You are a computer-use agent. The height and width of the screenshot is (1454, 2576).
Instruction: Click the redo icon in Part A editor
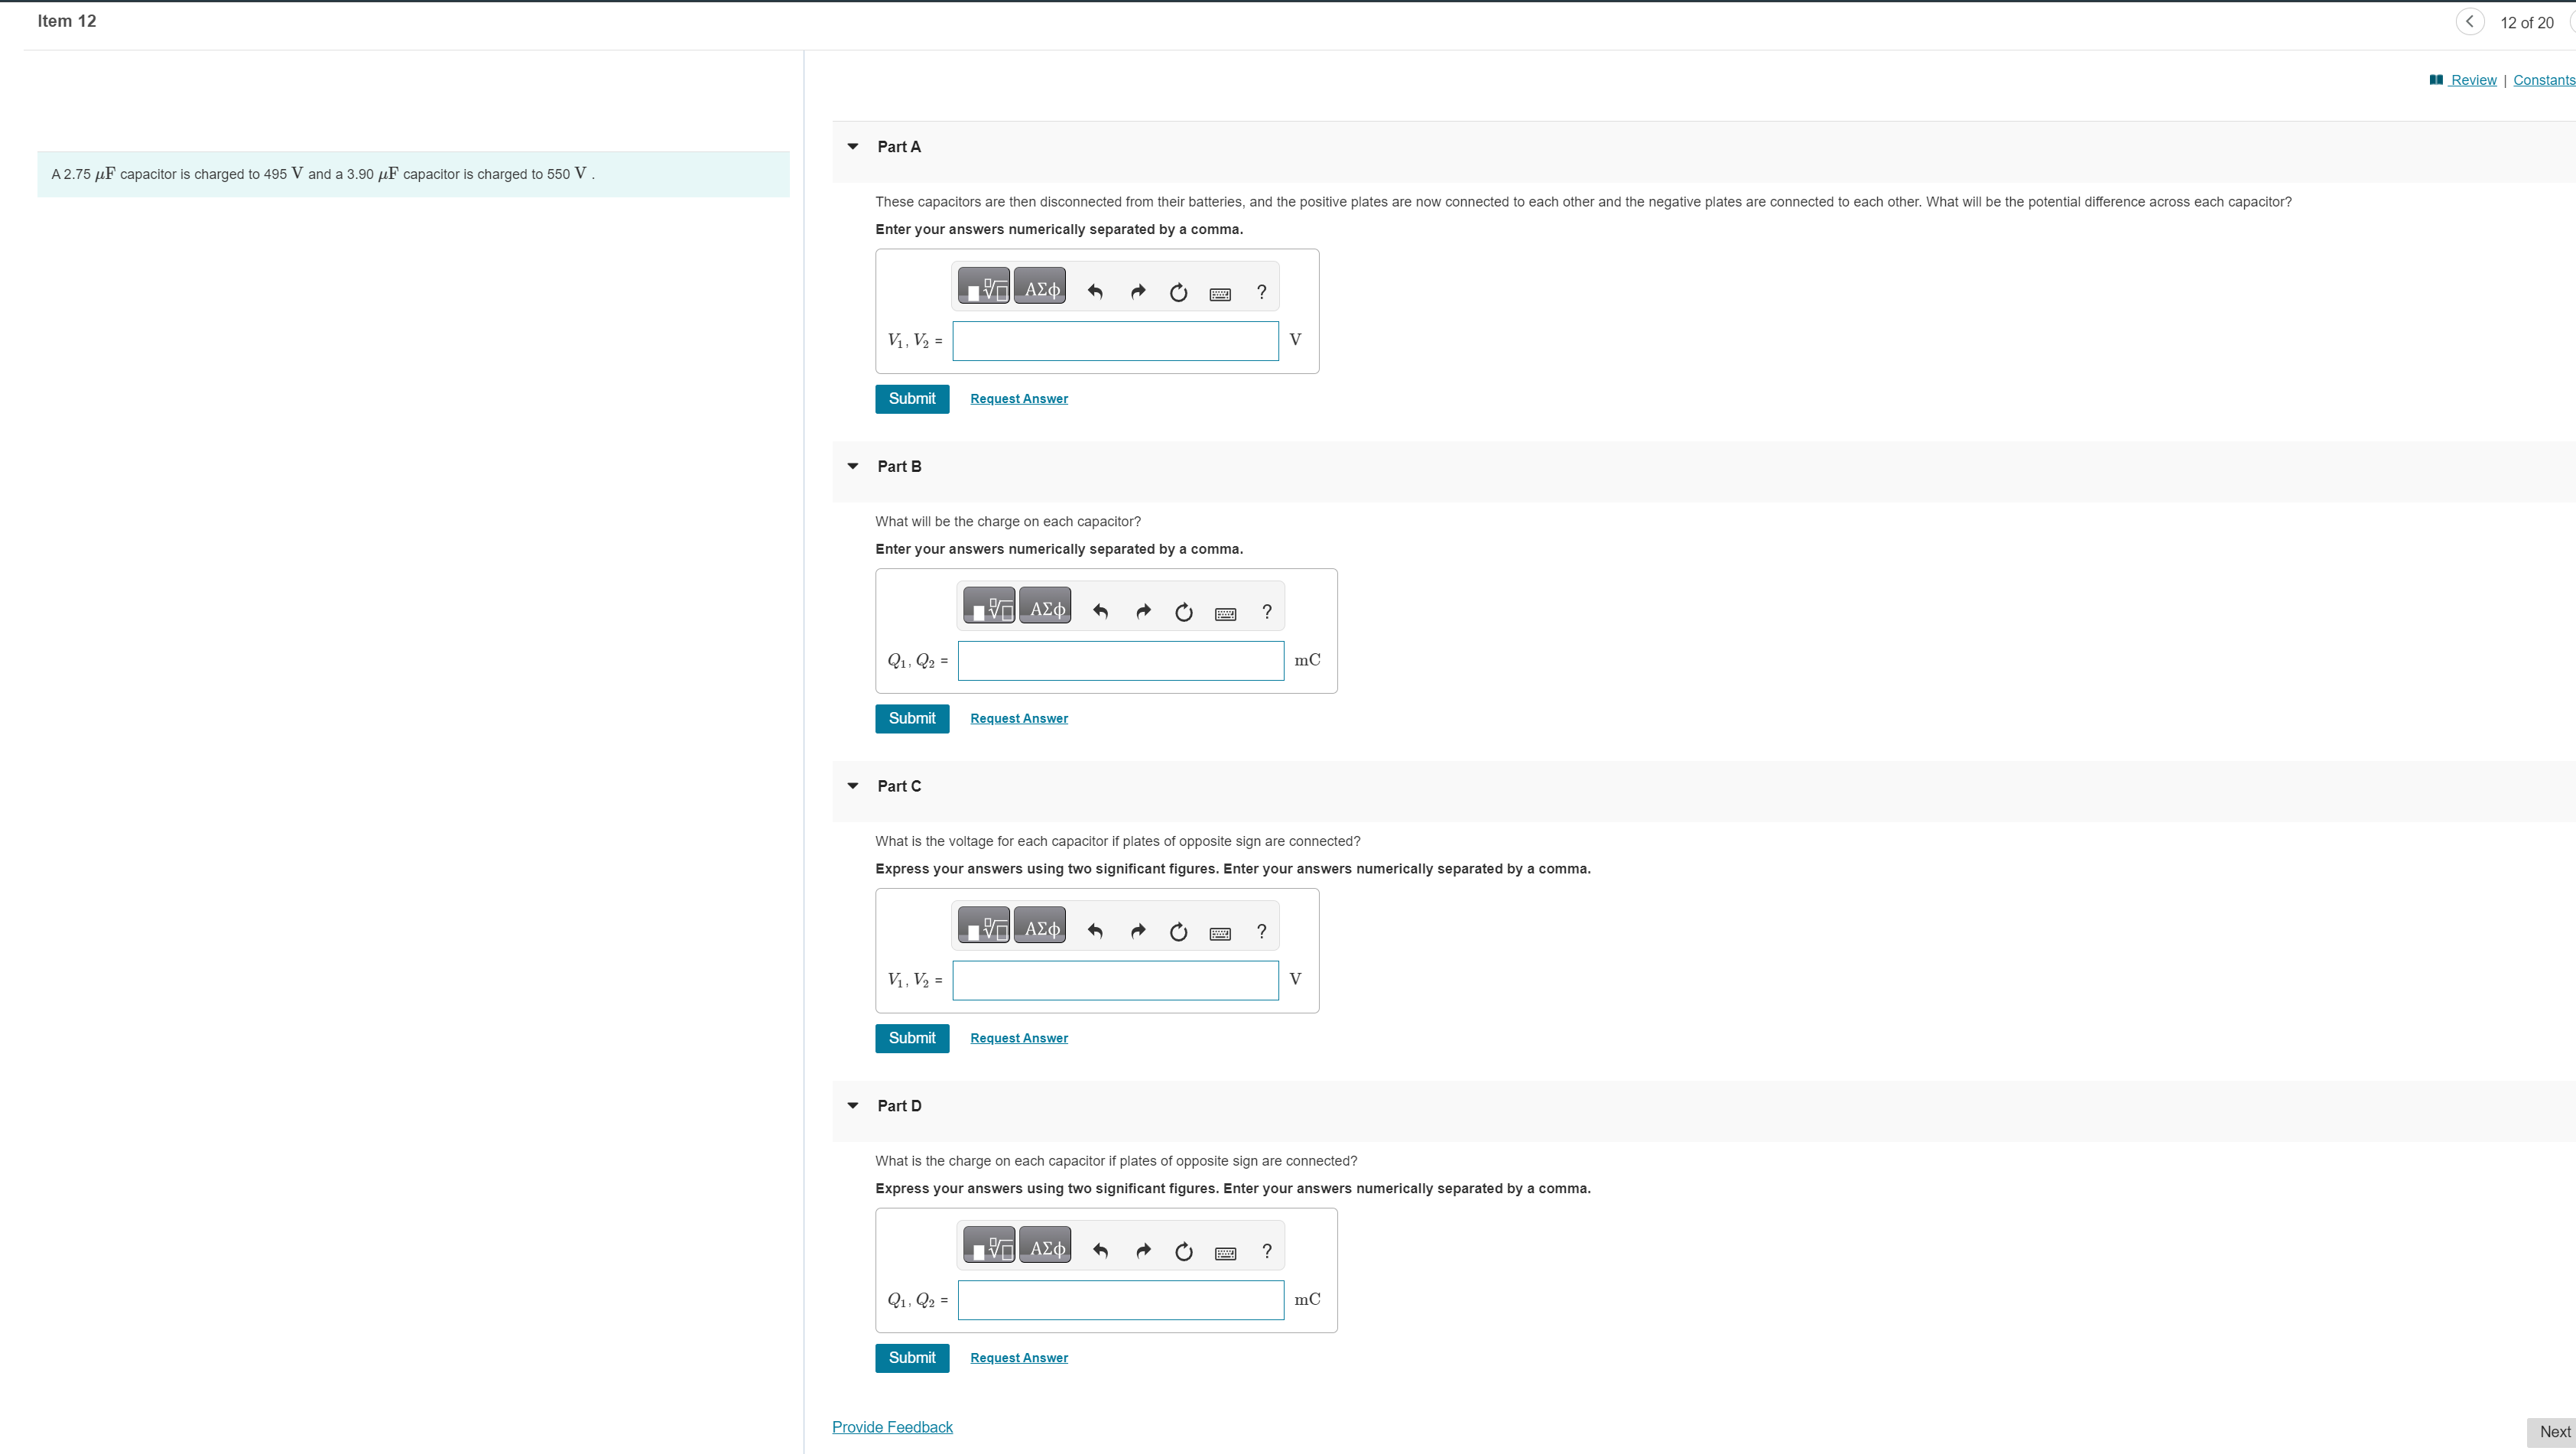pos(1137,291)
